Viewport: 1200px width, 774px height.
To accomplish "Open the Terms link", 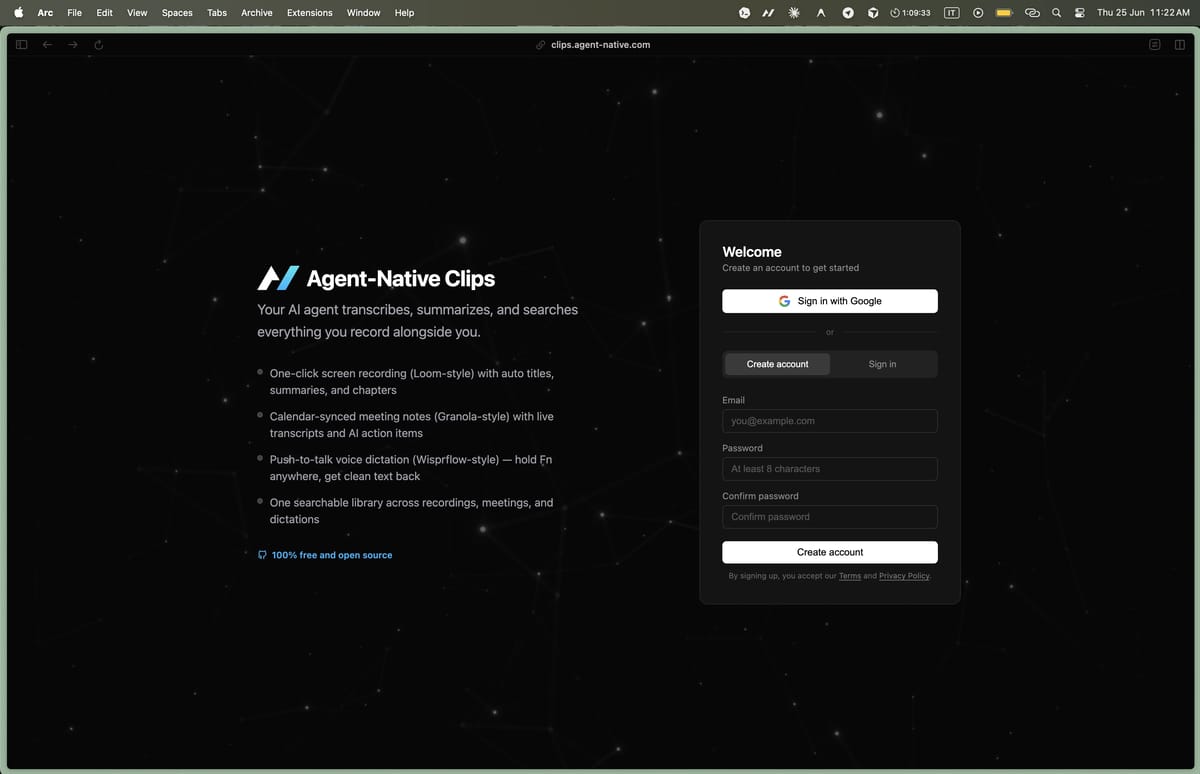I will [850, 576].
